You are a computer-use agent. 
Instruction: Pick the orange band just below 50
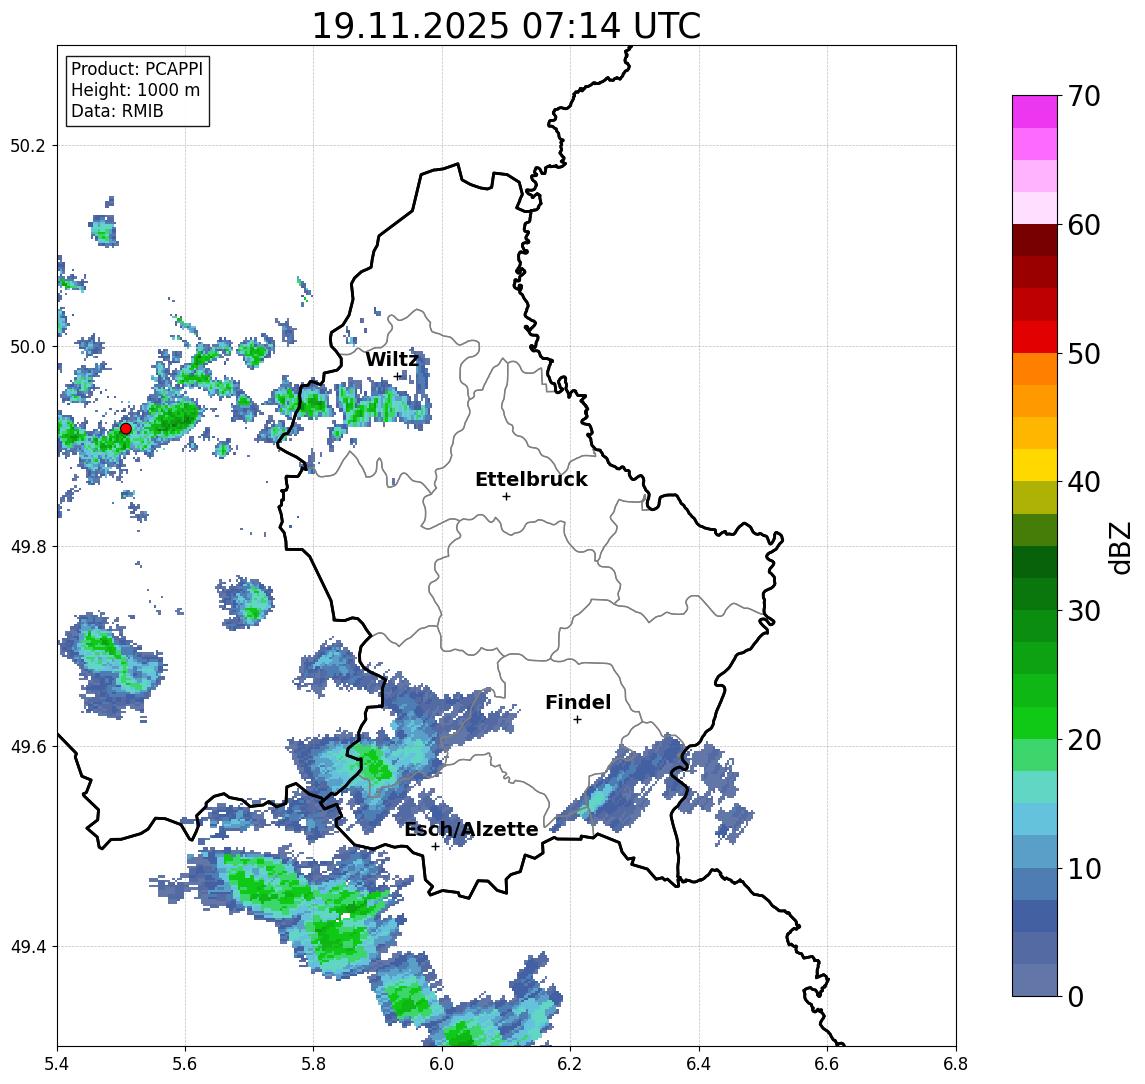(1035, 369)
